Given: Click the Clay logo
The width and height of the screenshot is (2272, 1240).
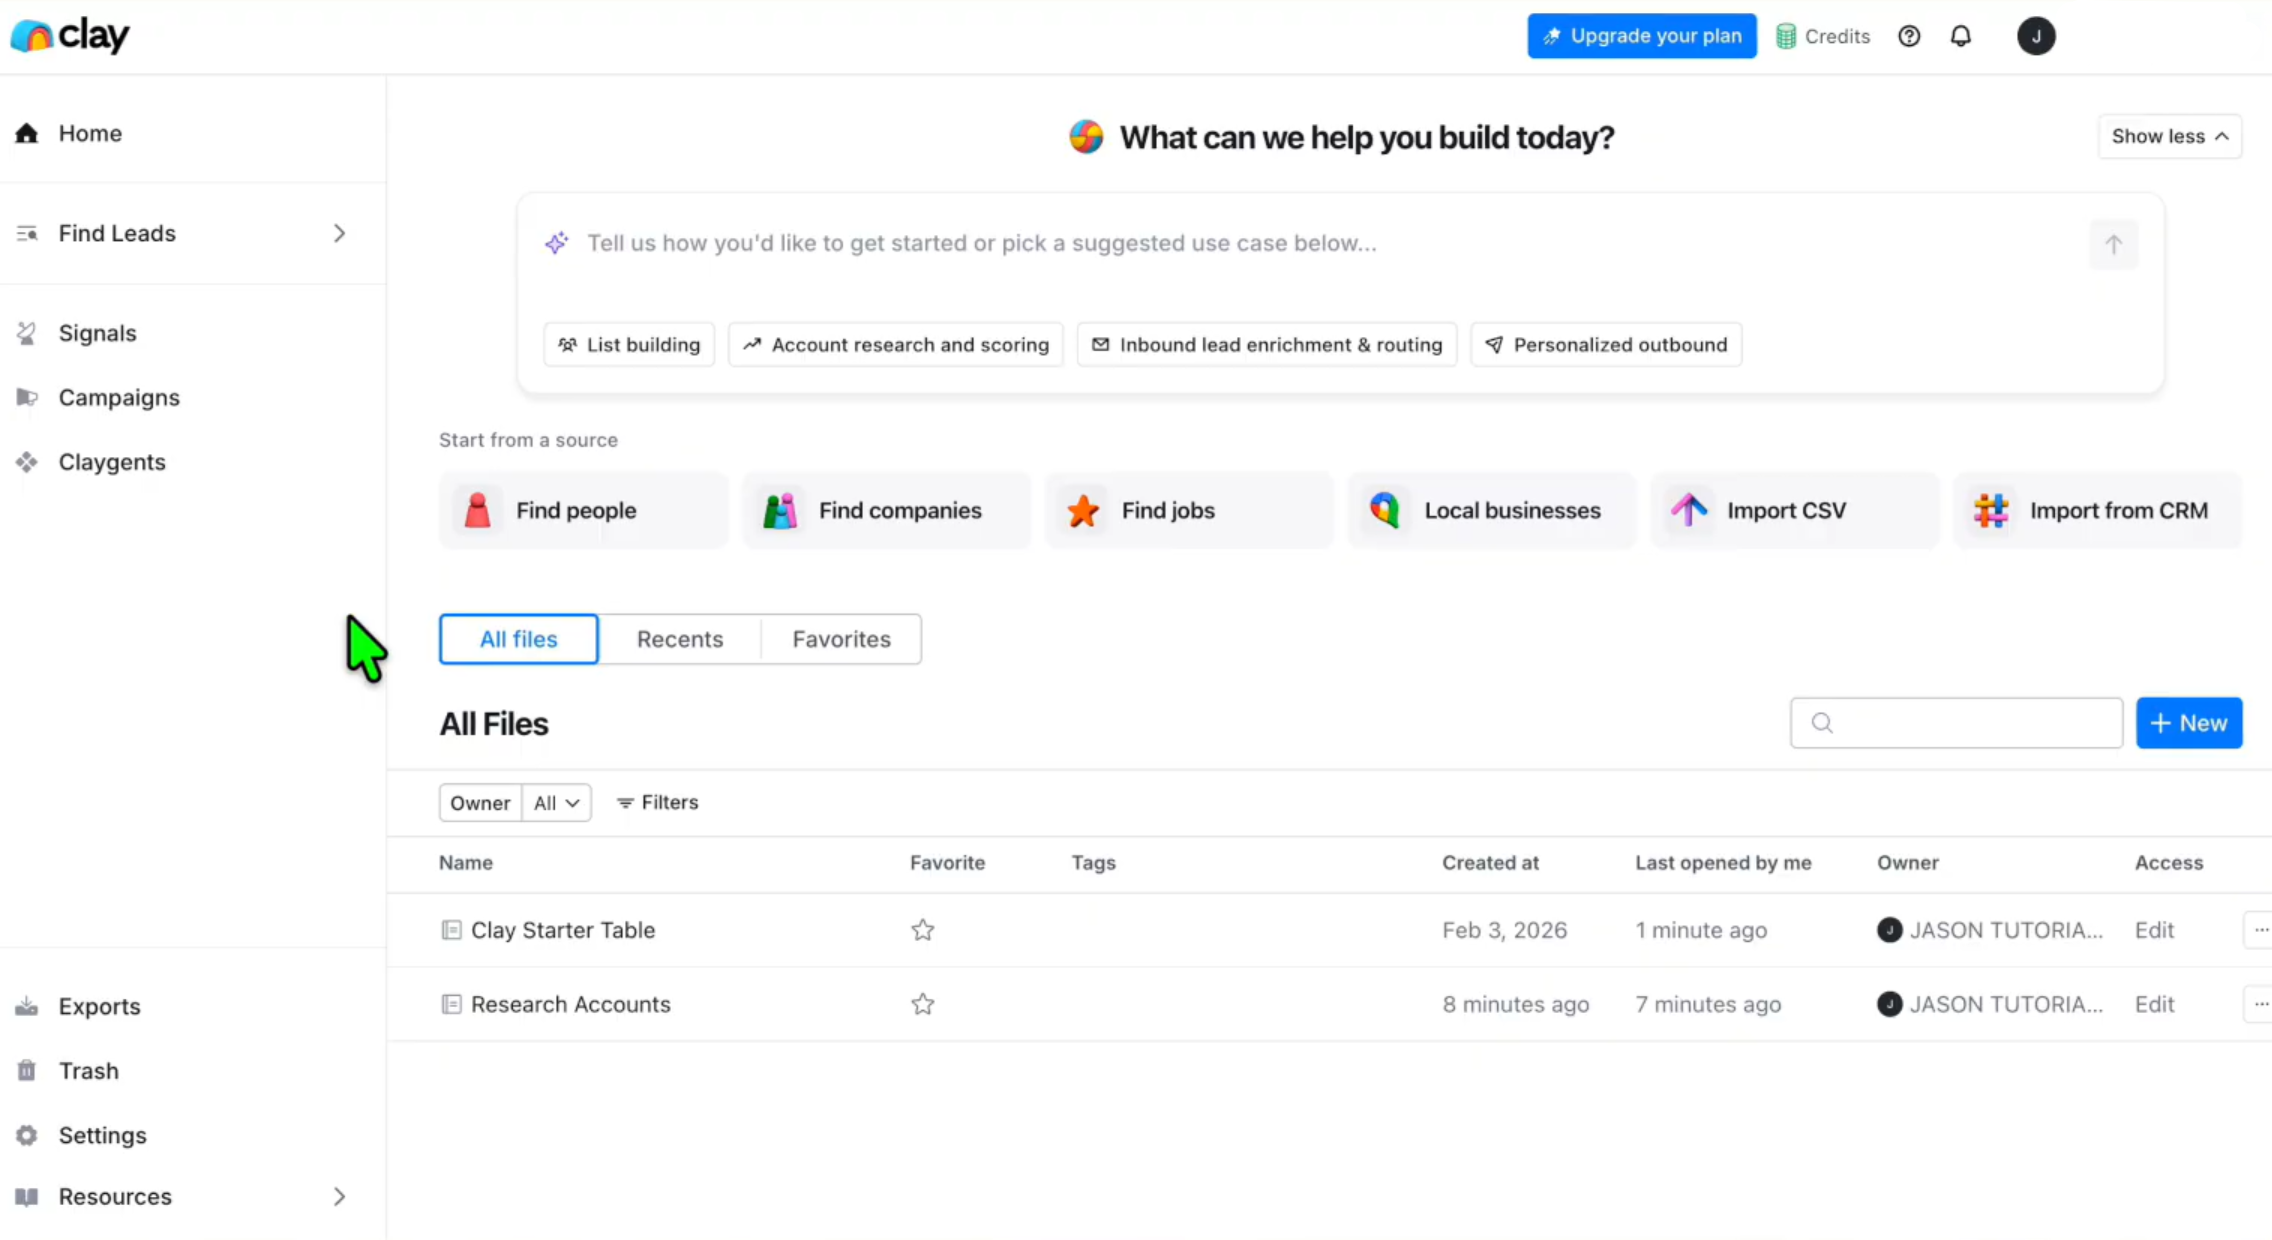Looking at the screenshot, I should [x=70, y=36].
